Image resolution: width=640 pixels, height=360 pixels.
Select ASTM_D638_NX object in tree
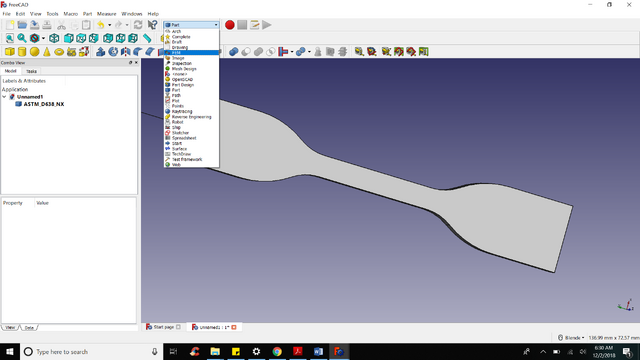[x=44, y=104]
